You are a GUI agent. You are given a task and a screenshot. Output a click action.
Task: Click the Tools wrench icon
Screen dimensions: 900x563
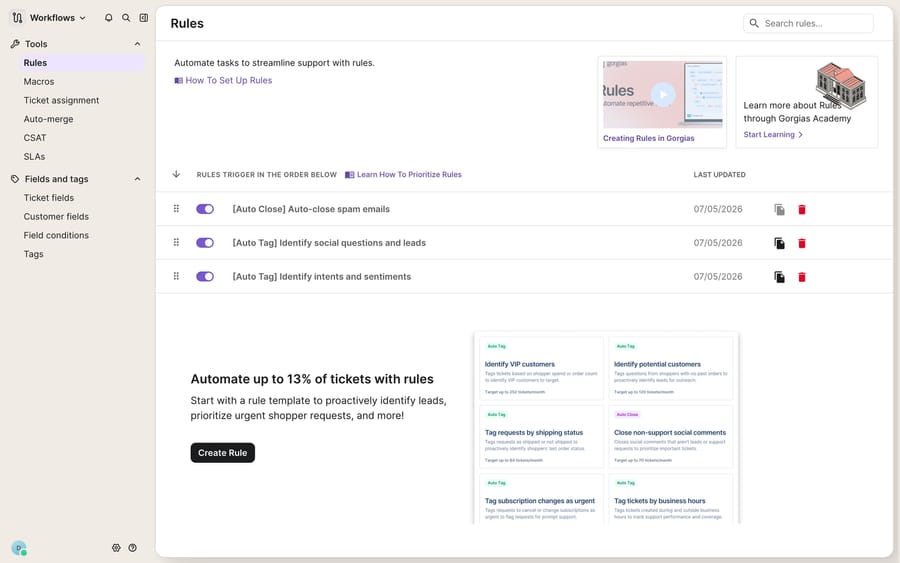[x=15, y=44]
